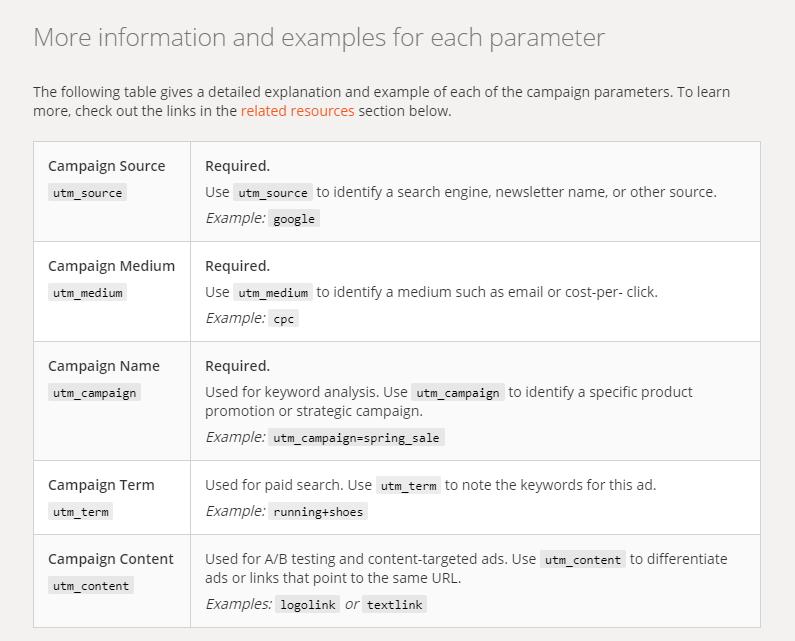Select the utm_content code under Campaign Content

coord(90,586)
